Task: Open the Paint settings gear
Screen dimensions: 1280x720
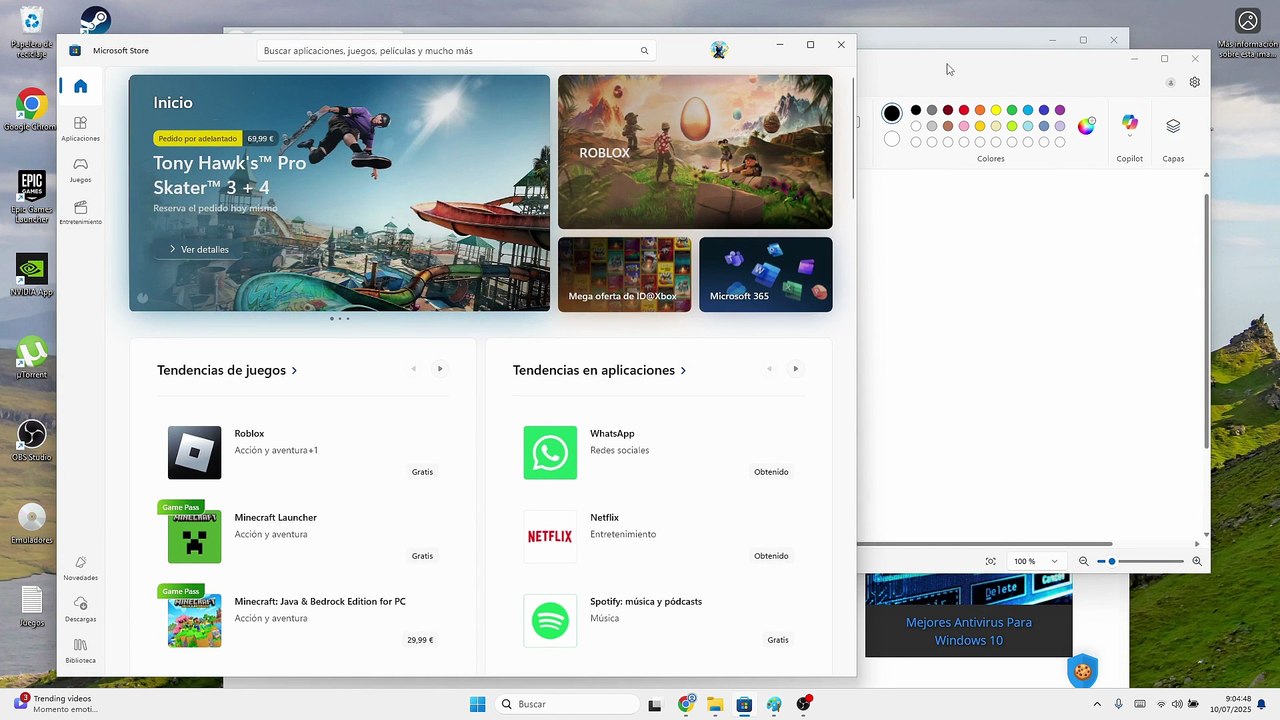Action: point(1194,82)
